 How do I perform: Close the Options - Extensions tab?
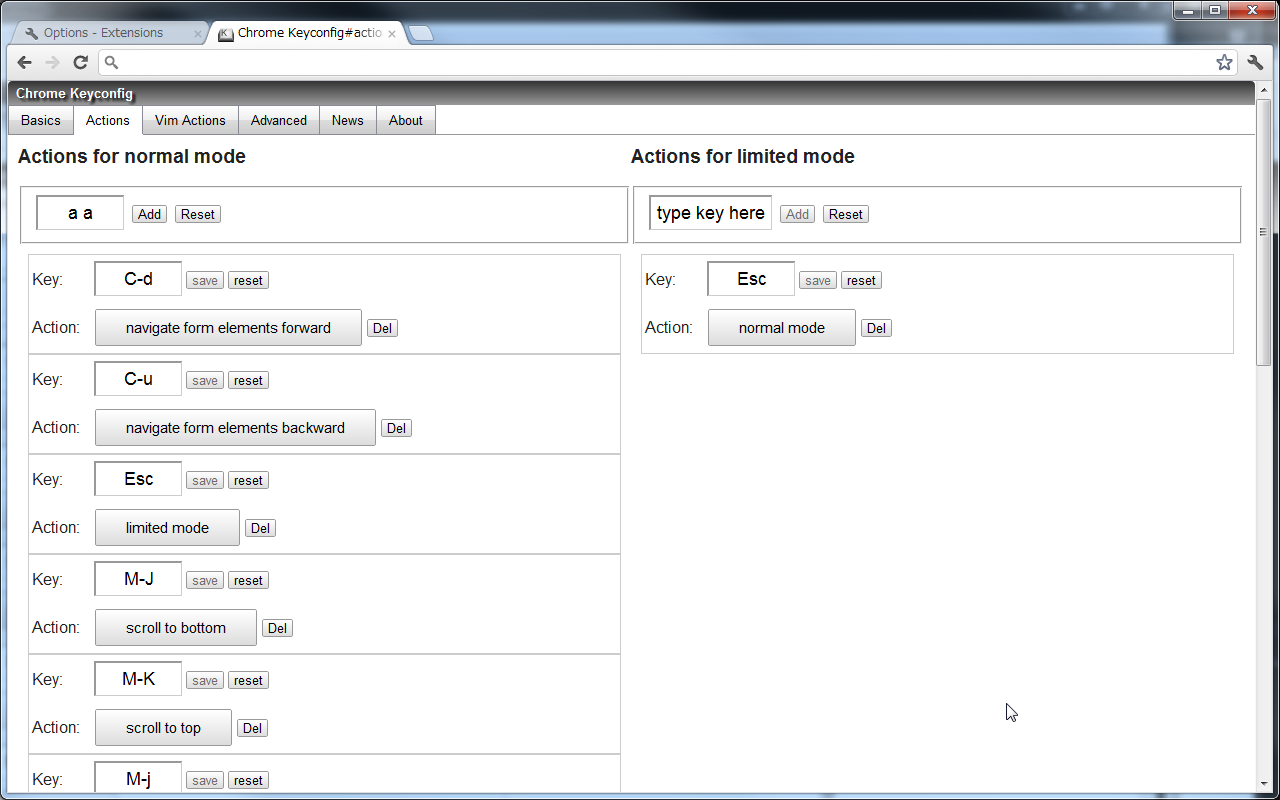pyautogui.click(x=197, y=34)
